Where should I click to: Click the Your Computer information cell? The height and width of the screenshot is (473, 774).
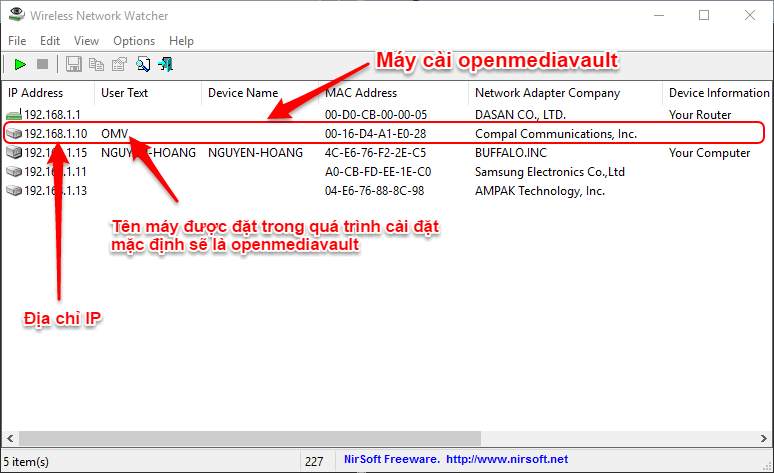pyautogui.click(x=709, y=153)
